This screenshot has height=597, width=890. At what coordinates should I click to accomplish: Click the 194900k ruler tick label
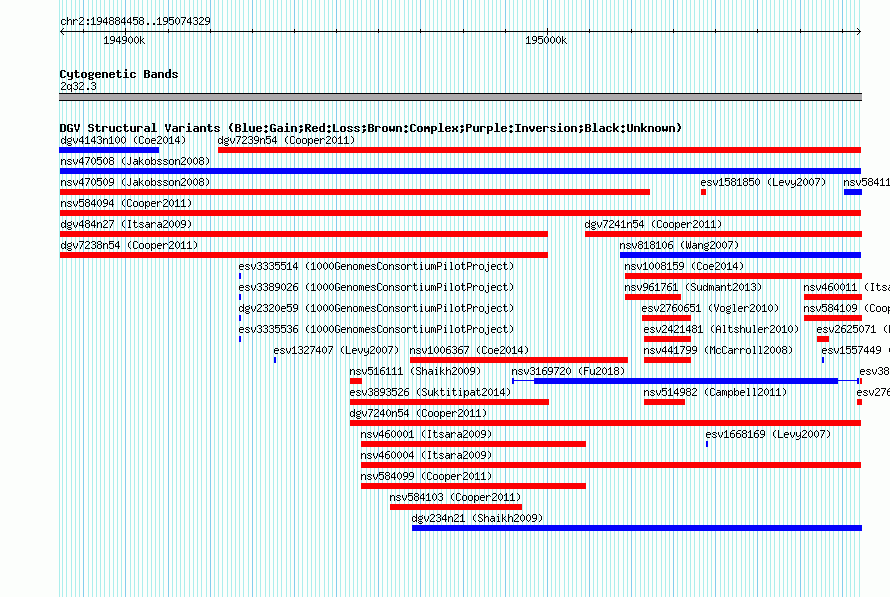[124, 40]
